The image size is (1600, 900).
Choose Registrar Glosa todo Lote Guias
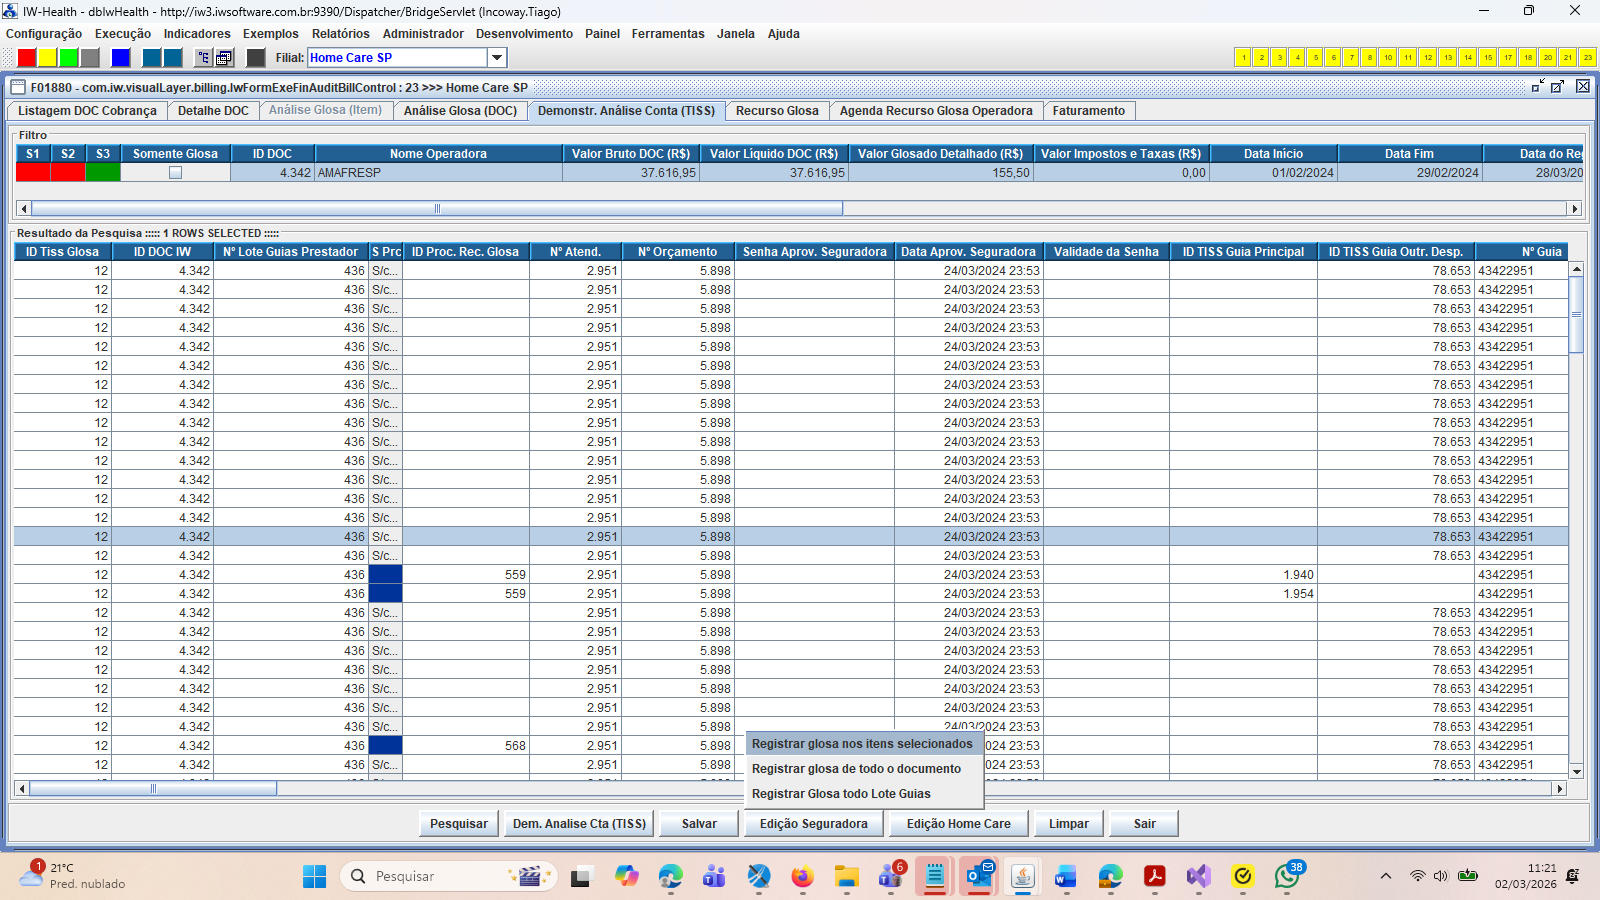click(x=841, y=794)
